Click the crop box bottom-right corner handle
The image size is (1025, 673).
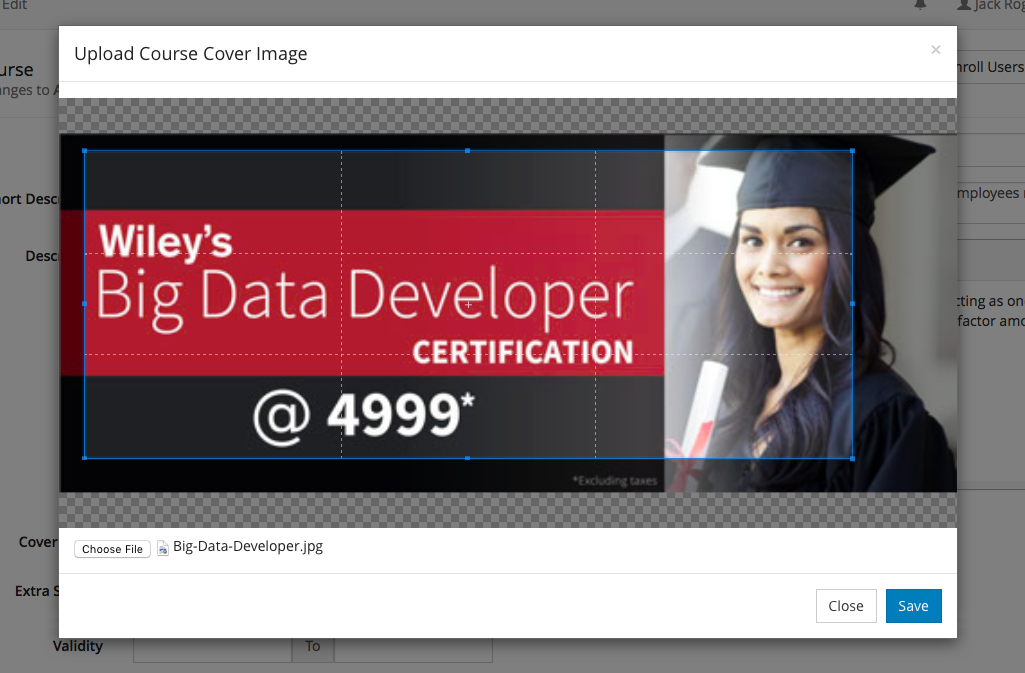[852, 458]
